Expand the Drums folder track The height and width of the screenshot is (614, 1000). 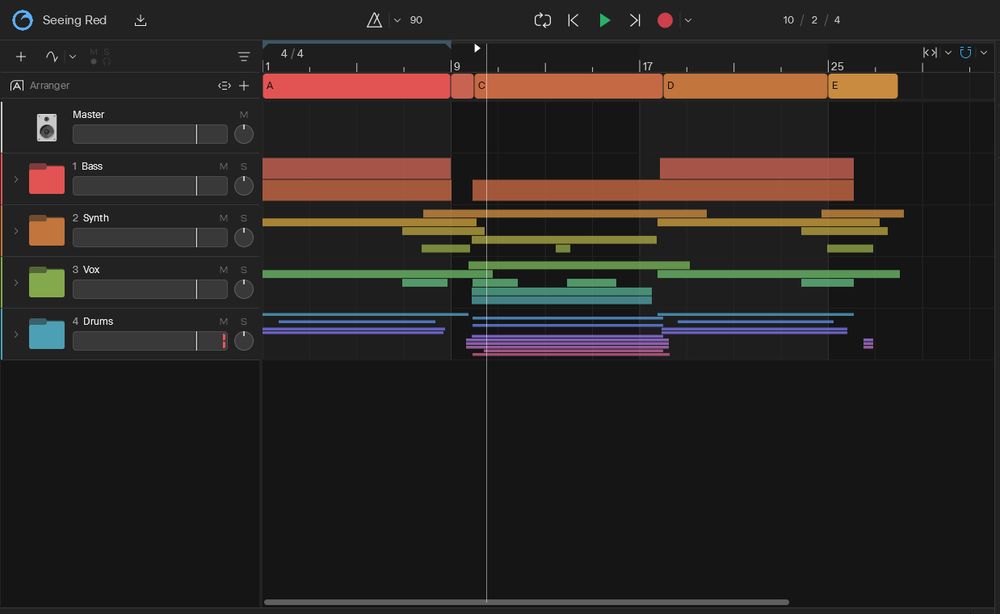16,334
